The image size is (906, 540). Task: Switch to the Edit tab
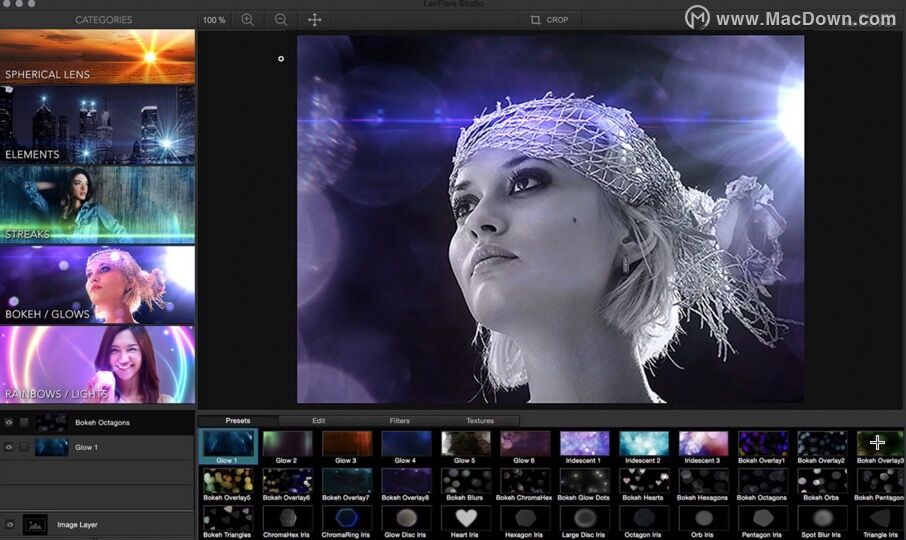(x=318, y=420)
